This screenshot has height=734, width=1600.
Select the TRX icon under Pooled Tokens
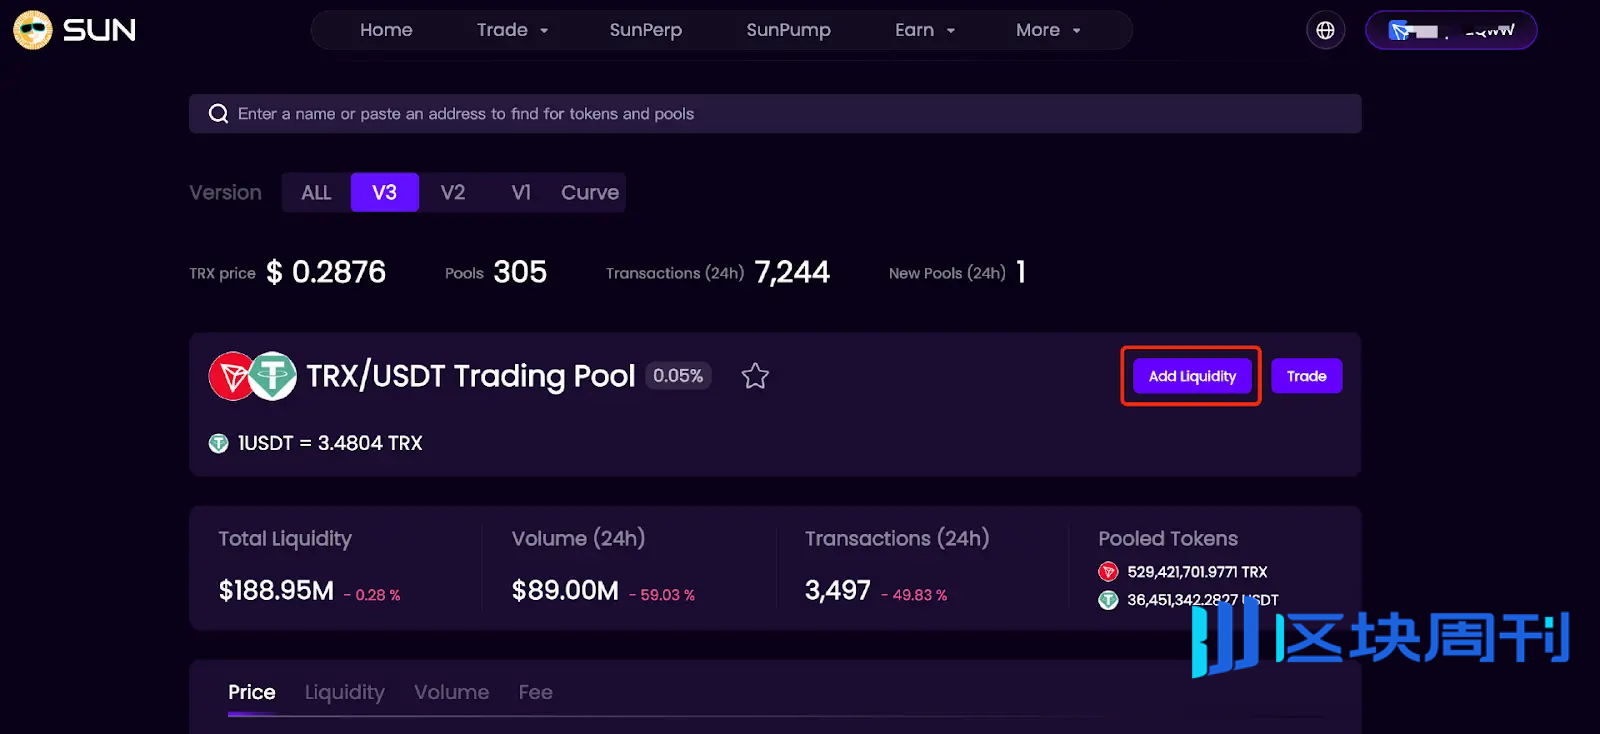click(1108, 572)
